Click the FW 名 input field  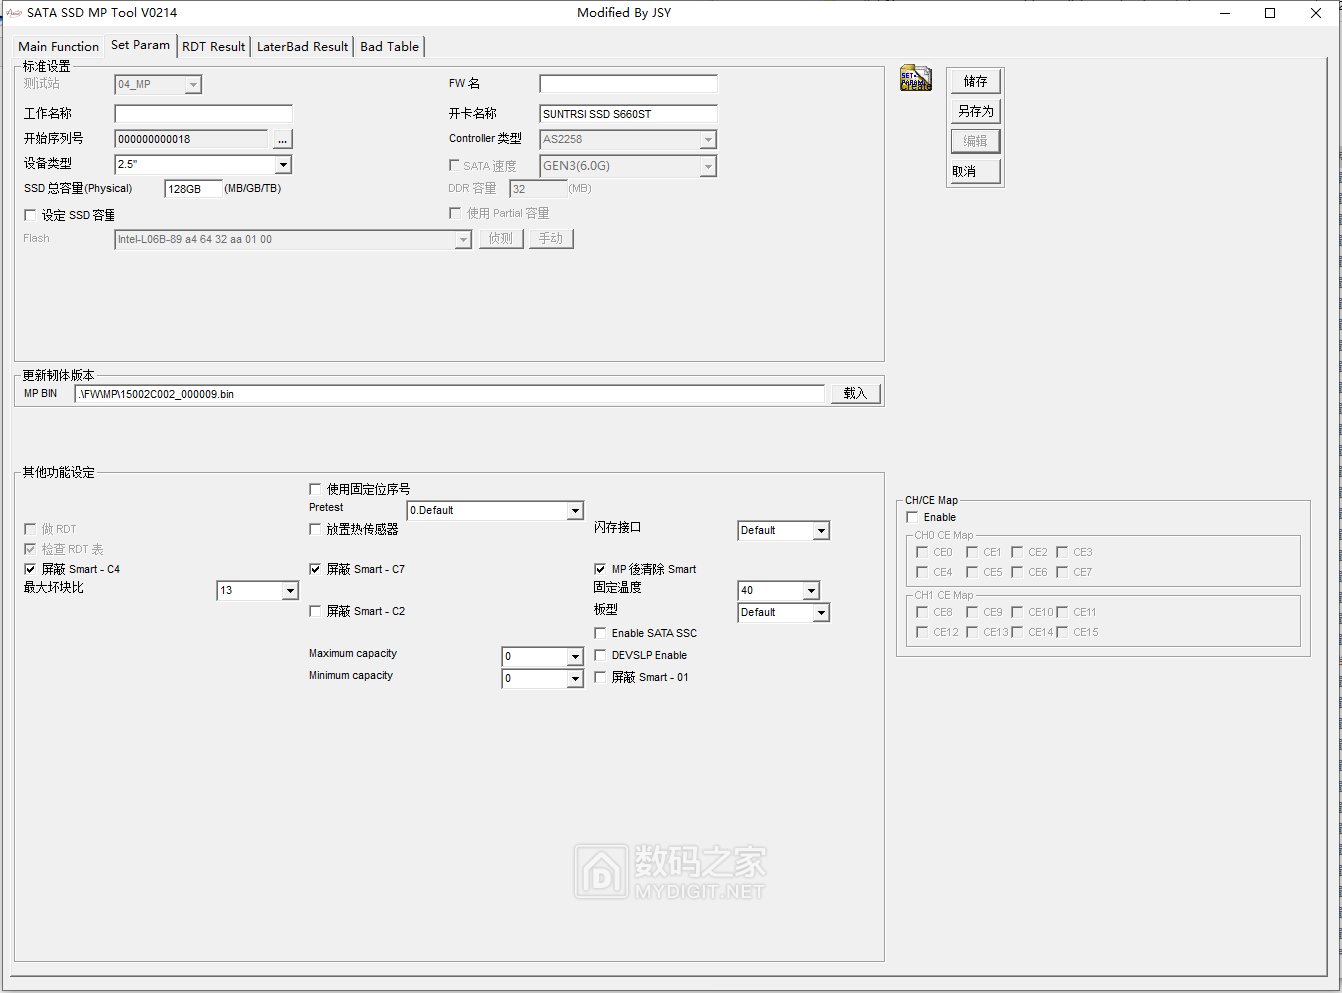click(x=628, y=84)
